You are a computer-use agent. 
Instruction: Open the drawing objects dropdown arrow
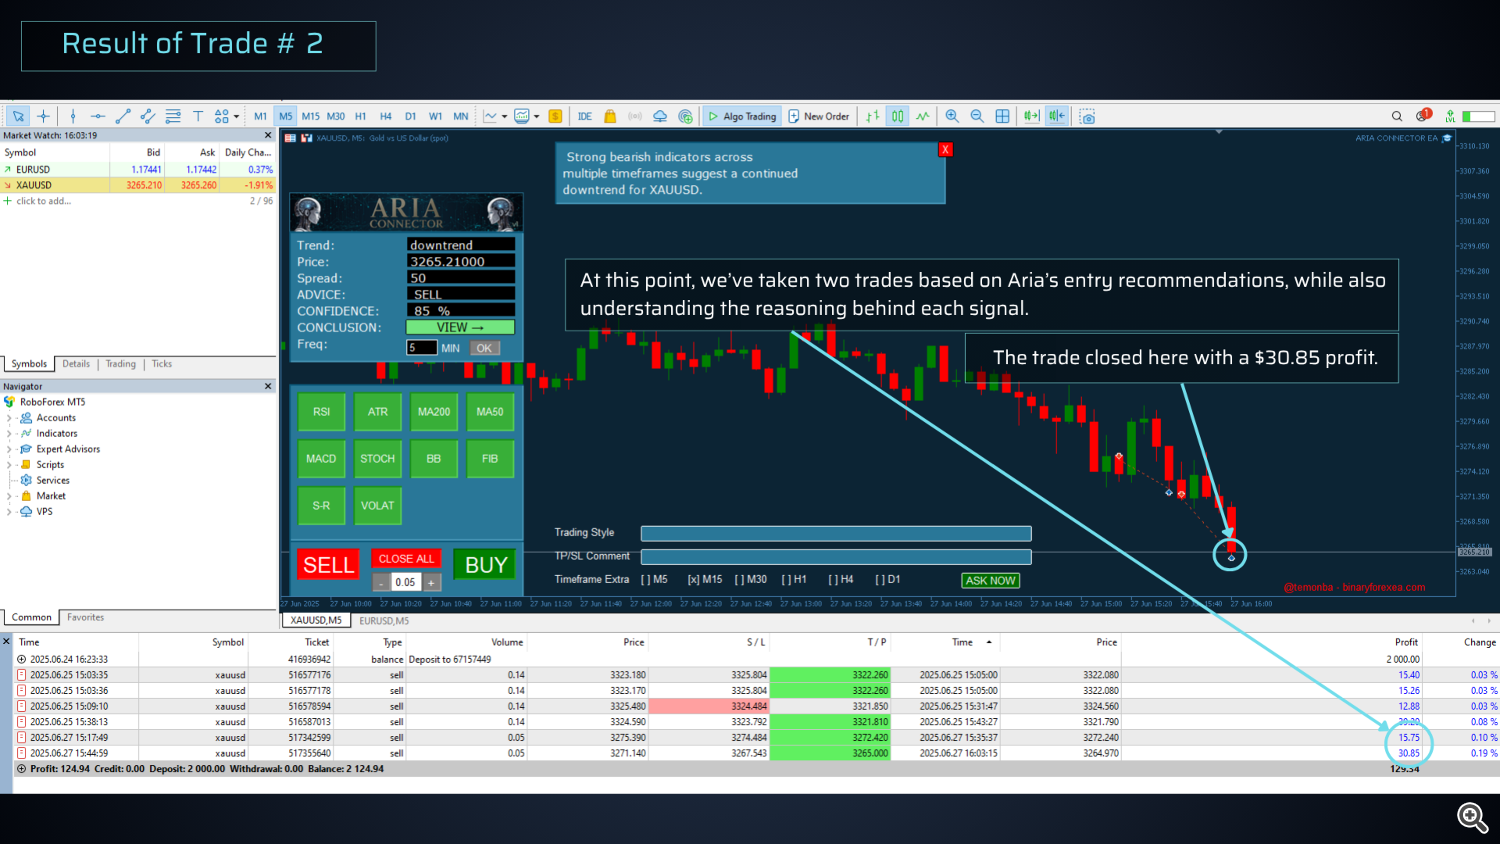pos(236,116)
